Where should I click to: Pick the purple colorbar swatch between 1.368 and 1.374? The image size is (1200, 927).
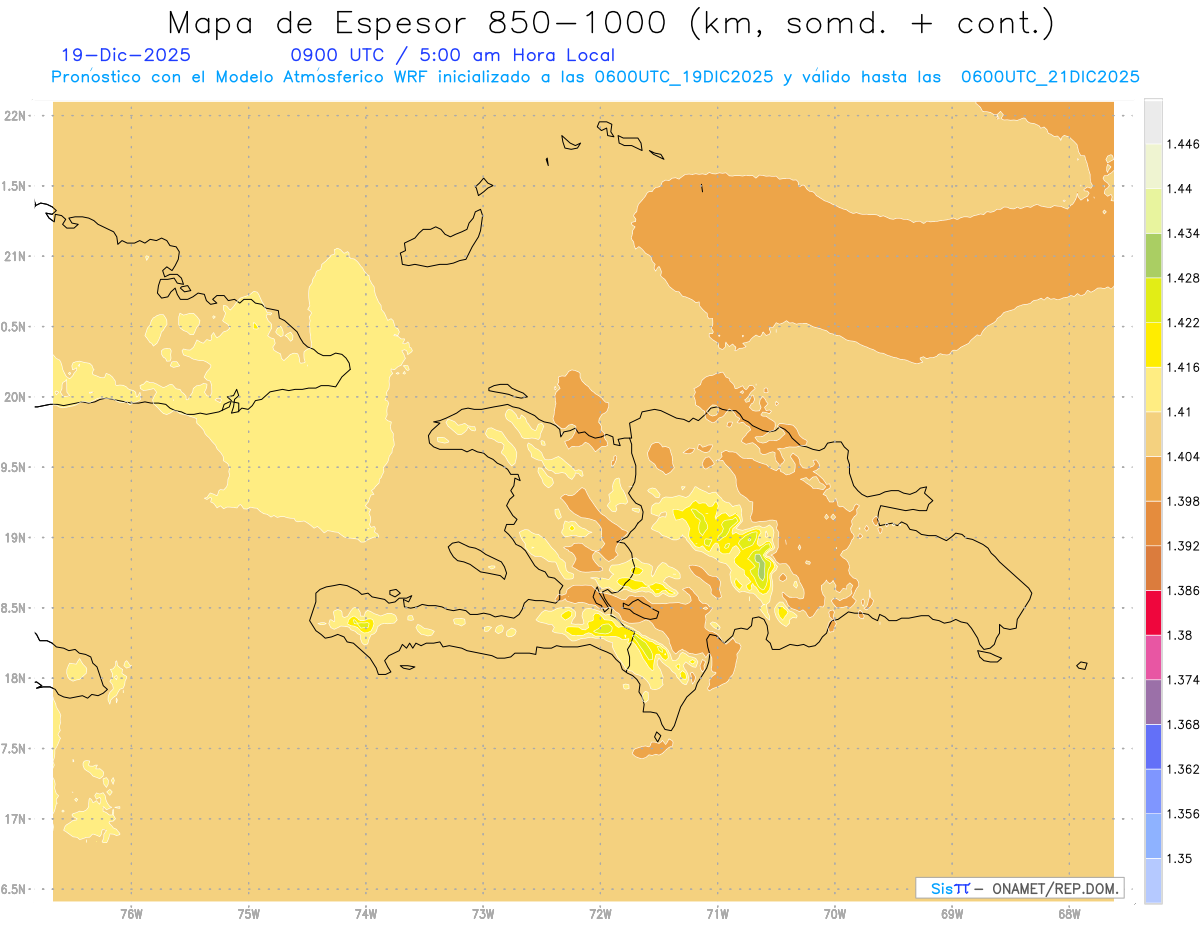[x=1153, y=702]
